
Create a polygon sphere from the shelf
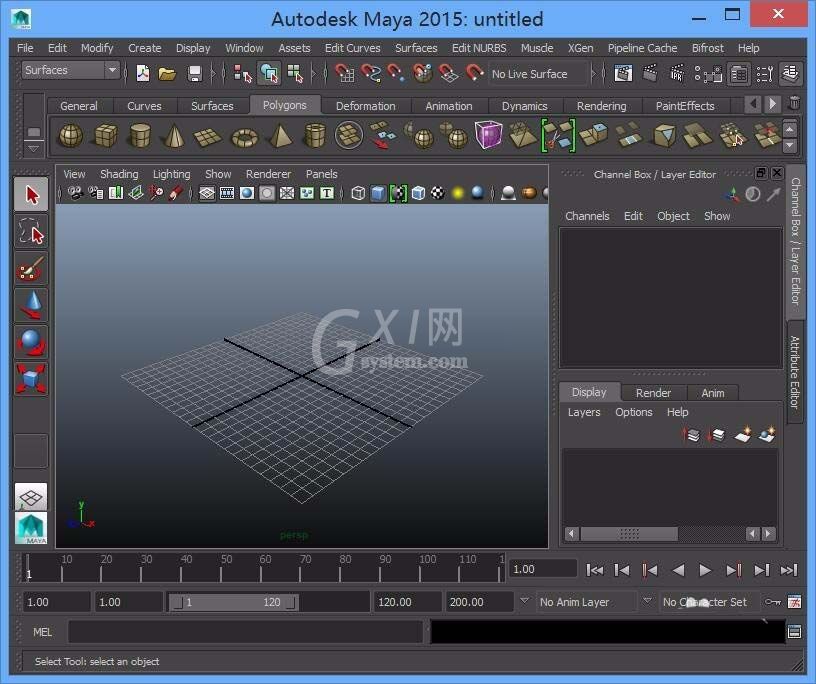tap(70, 136)
